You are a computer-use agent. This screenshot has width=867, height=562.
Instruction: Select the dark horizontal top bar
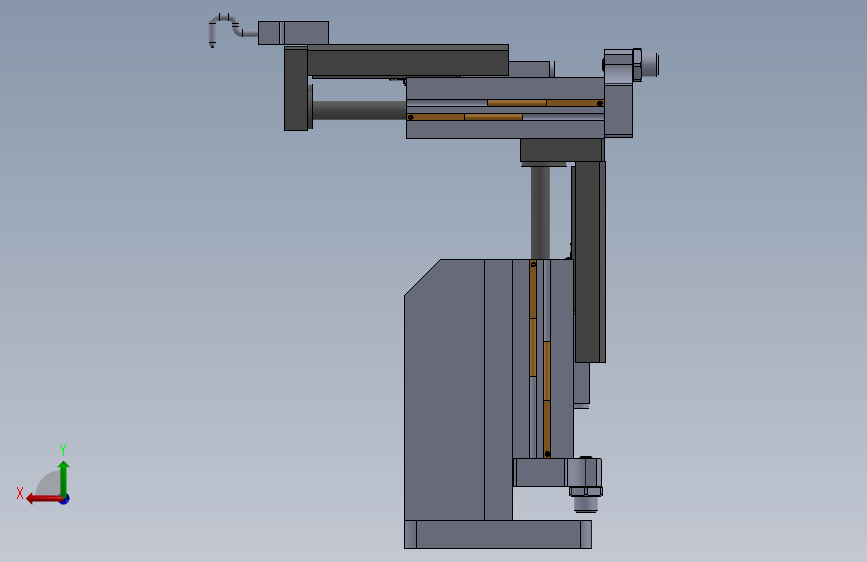(408, 60)
